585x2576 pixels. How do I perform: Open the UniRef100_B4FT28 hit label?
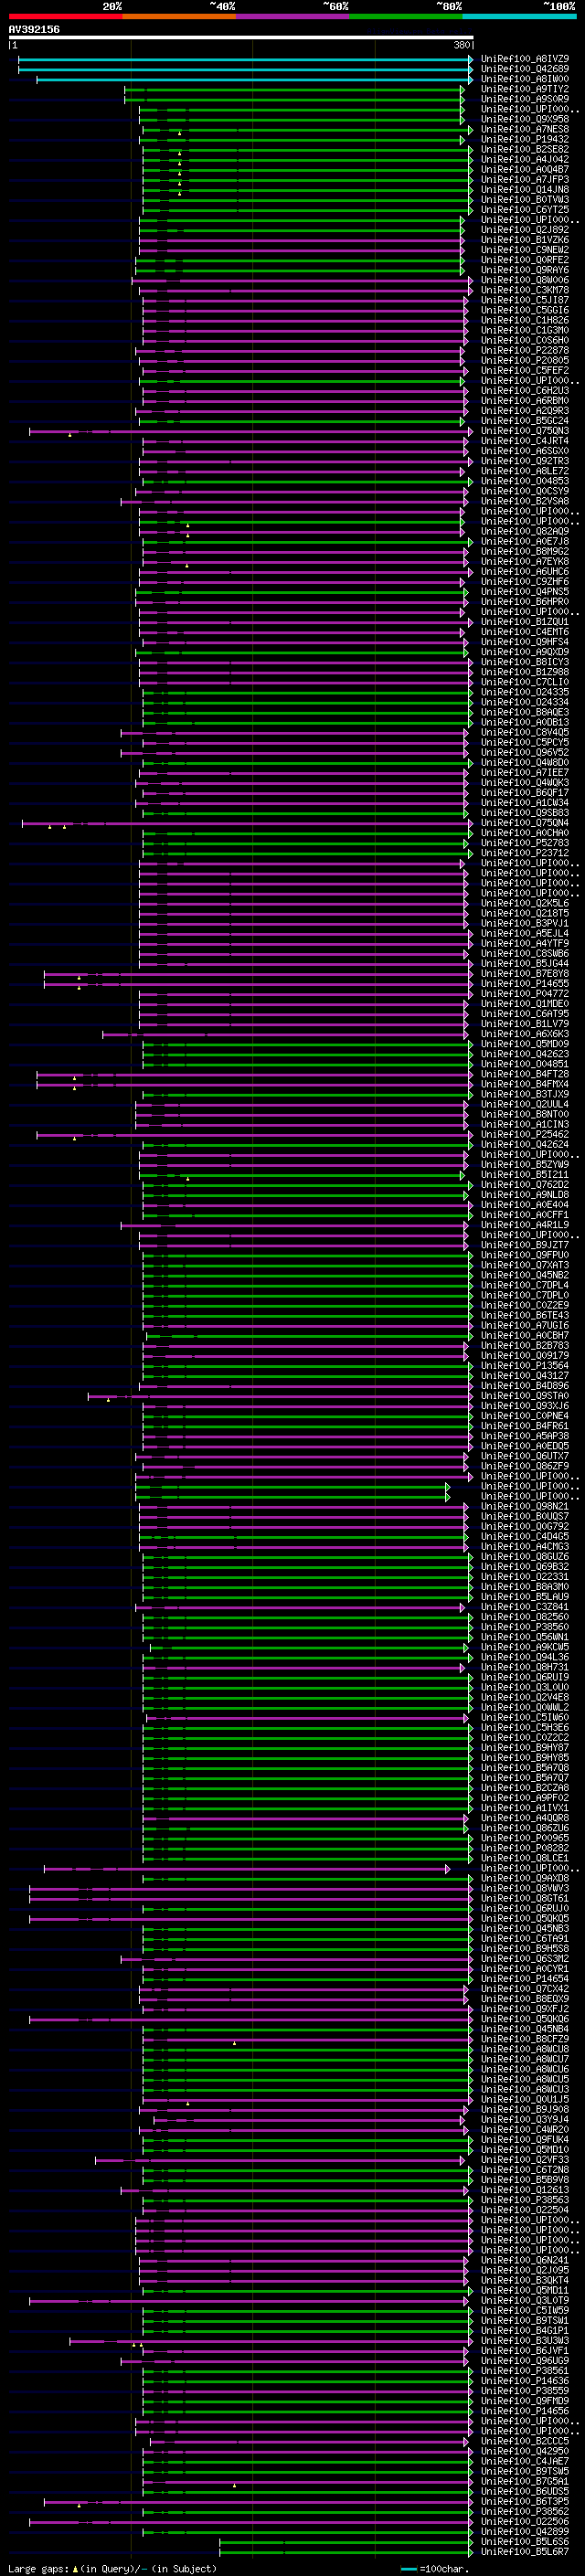coord(525,1074)
